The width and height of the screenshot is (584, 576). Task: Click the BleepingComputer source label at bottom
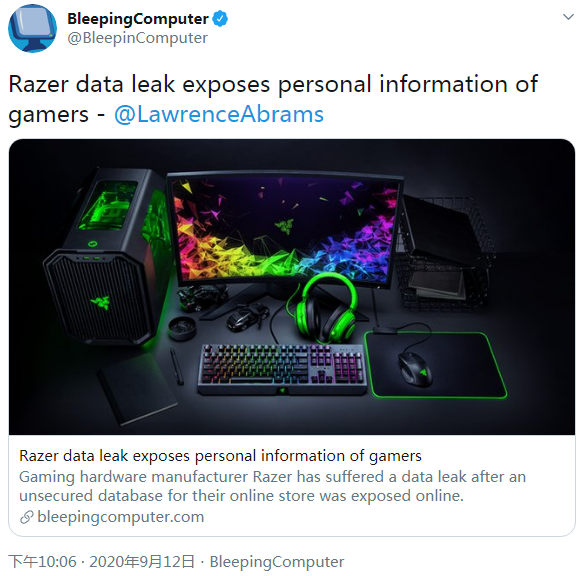click(277, 562)
